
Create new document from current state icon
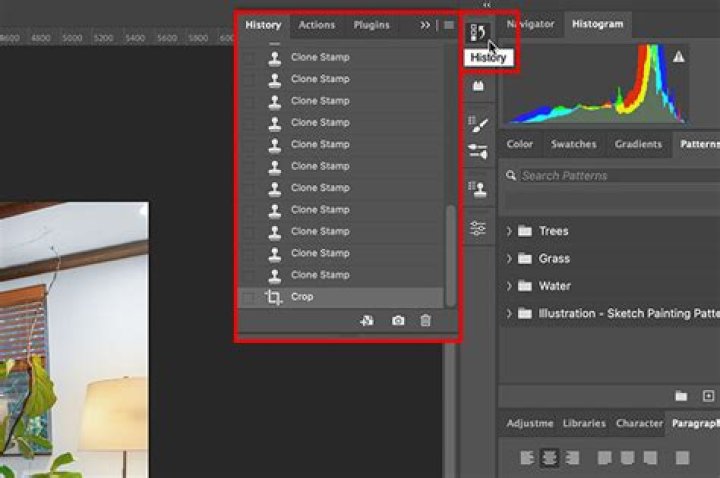(x=367, y=321)
